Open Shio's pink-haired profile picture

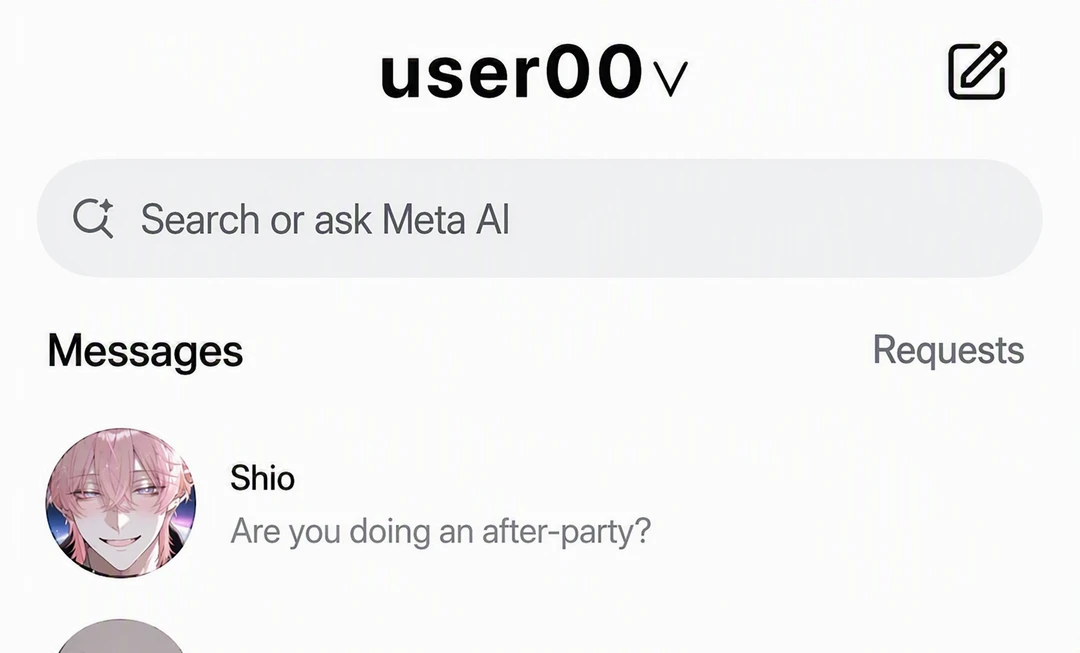coord(121,503)
